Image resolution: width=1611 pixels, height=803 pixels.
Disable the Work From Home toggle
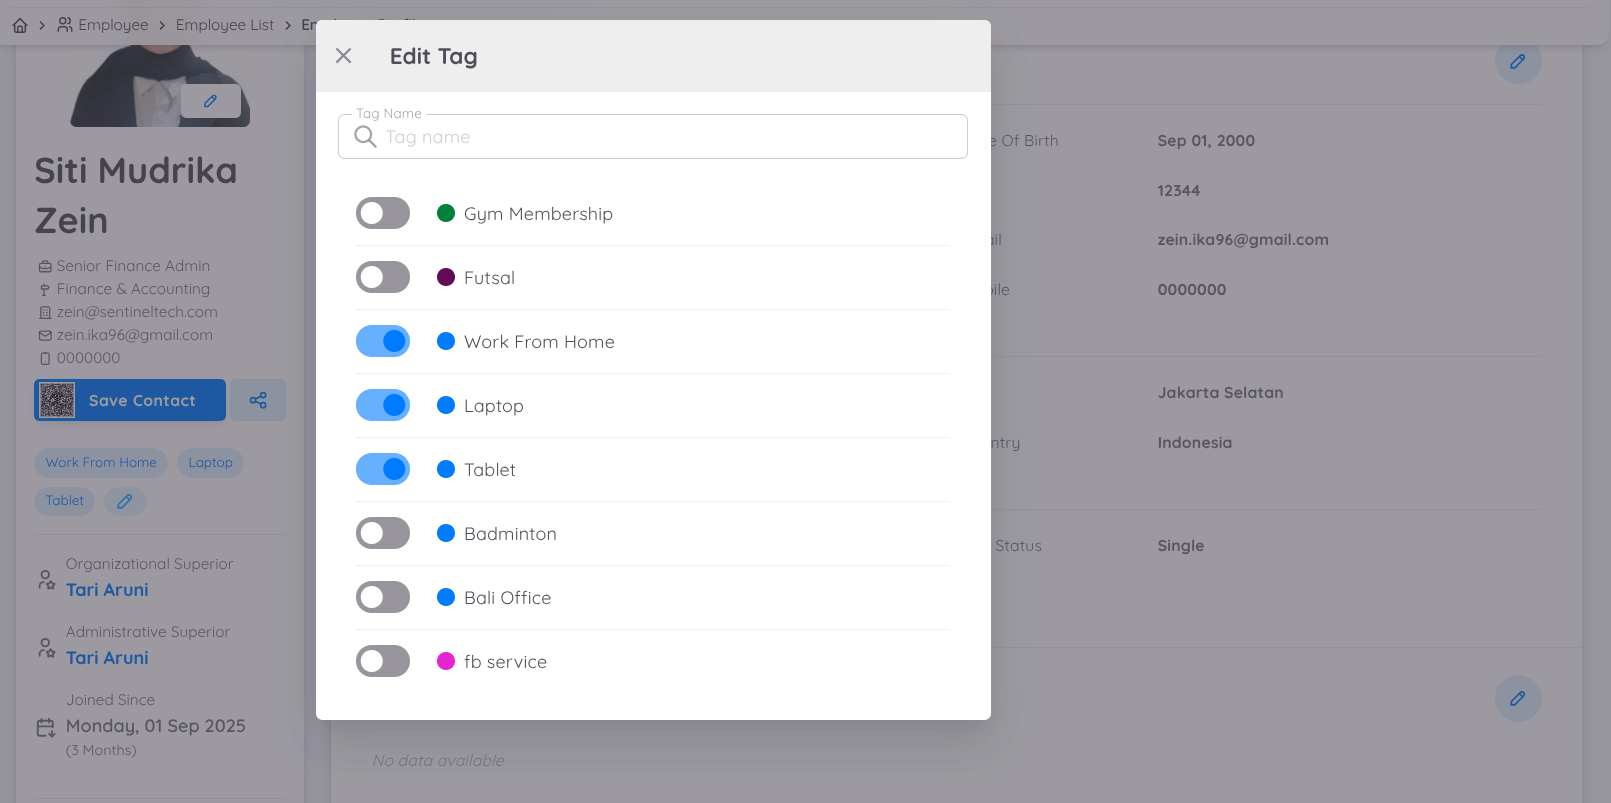[x=383, y=341]
